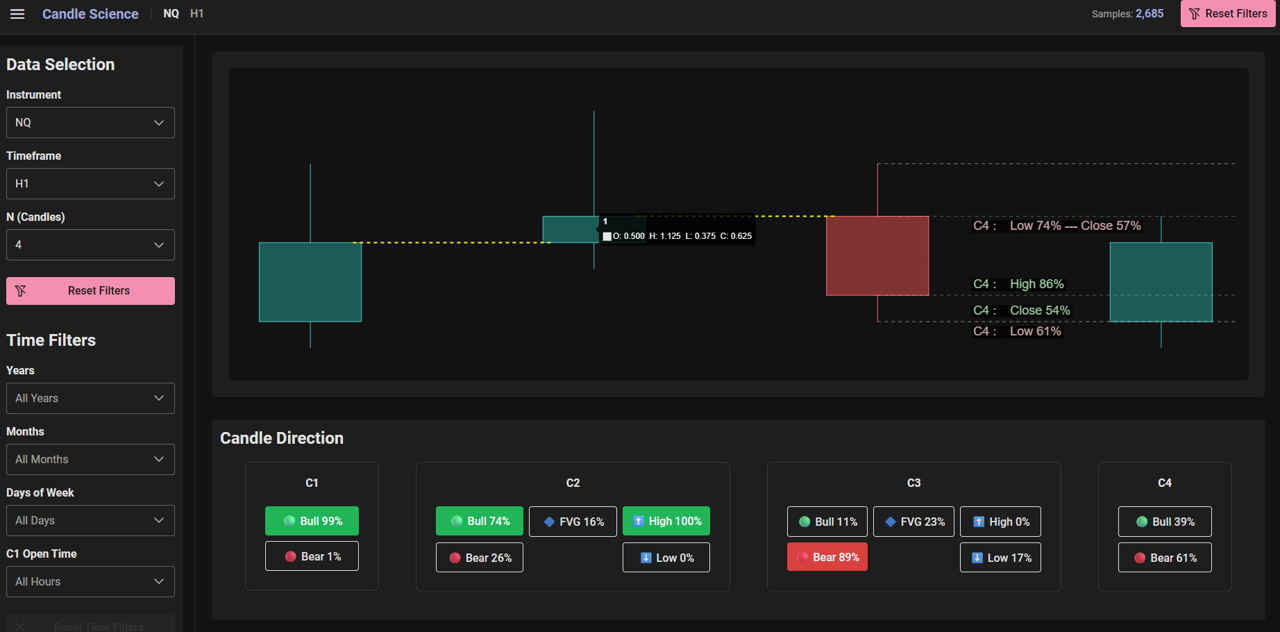Toggle the C3 Bull 11% filter

click(x=827, y=522)
